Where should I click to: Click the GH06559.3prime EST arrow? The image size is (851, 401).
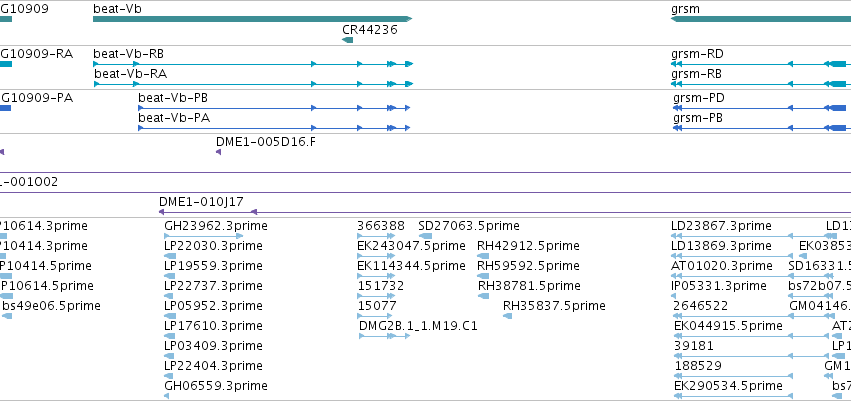167,396
